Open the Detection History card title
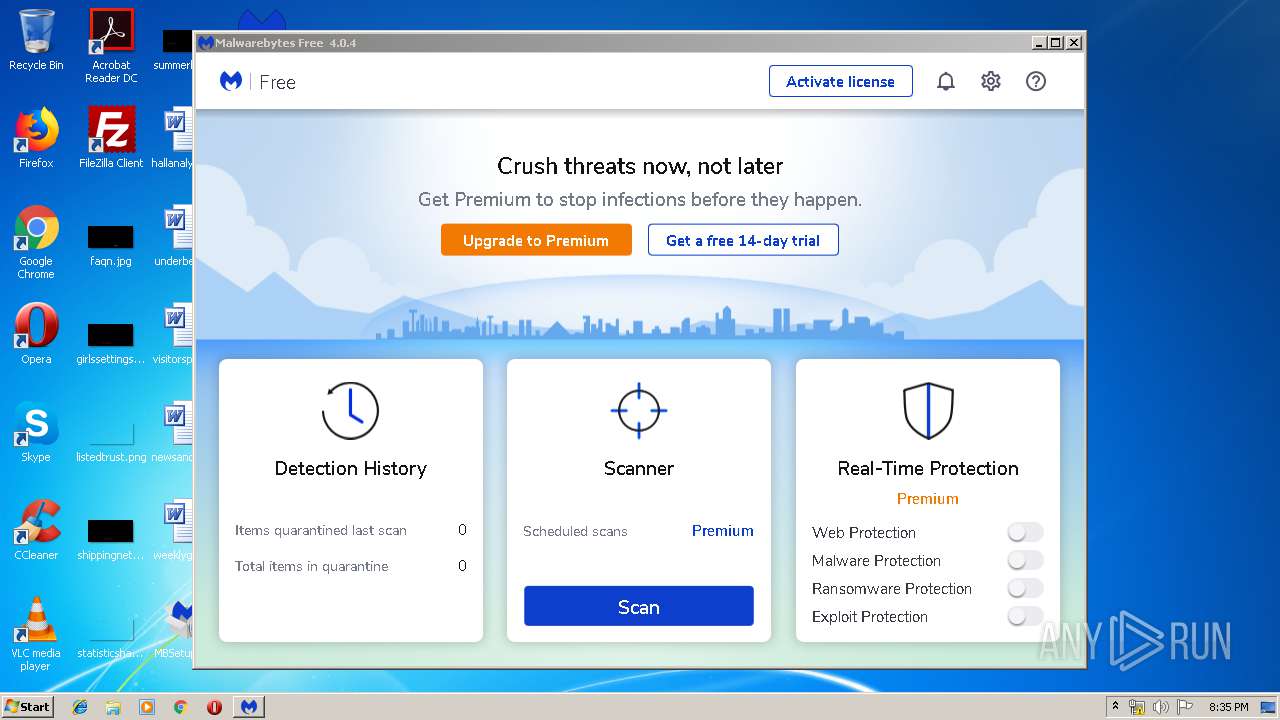Image resolution: width=1280 pixels, height=720 pixels. (350, 468)
